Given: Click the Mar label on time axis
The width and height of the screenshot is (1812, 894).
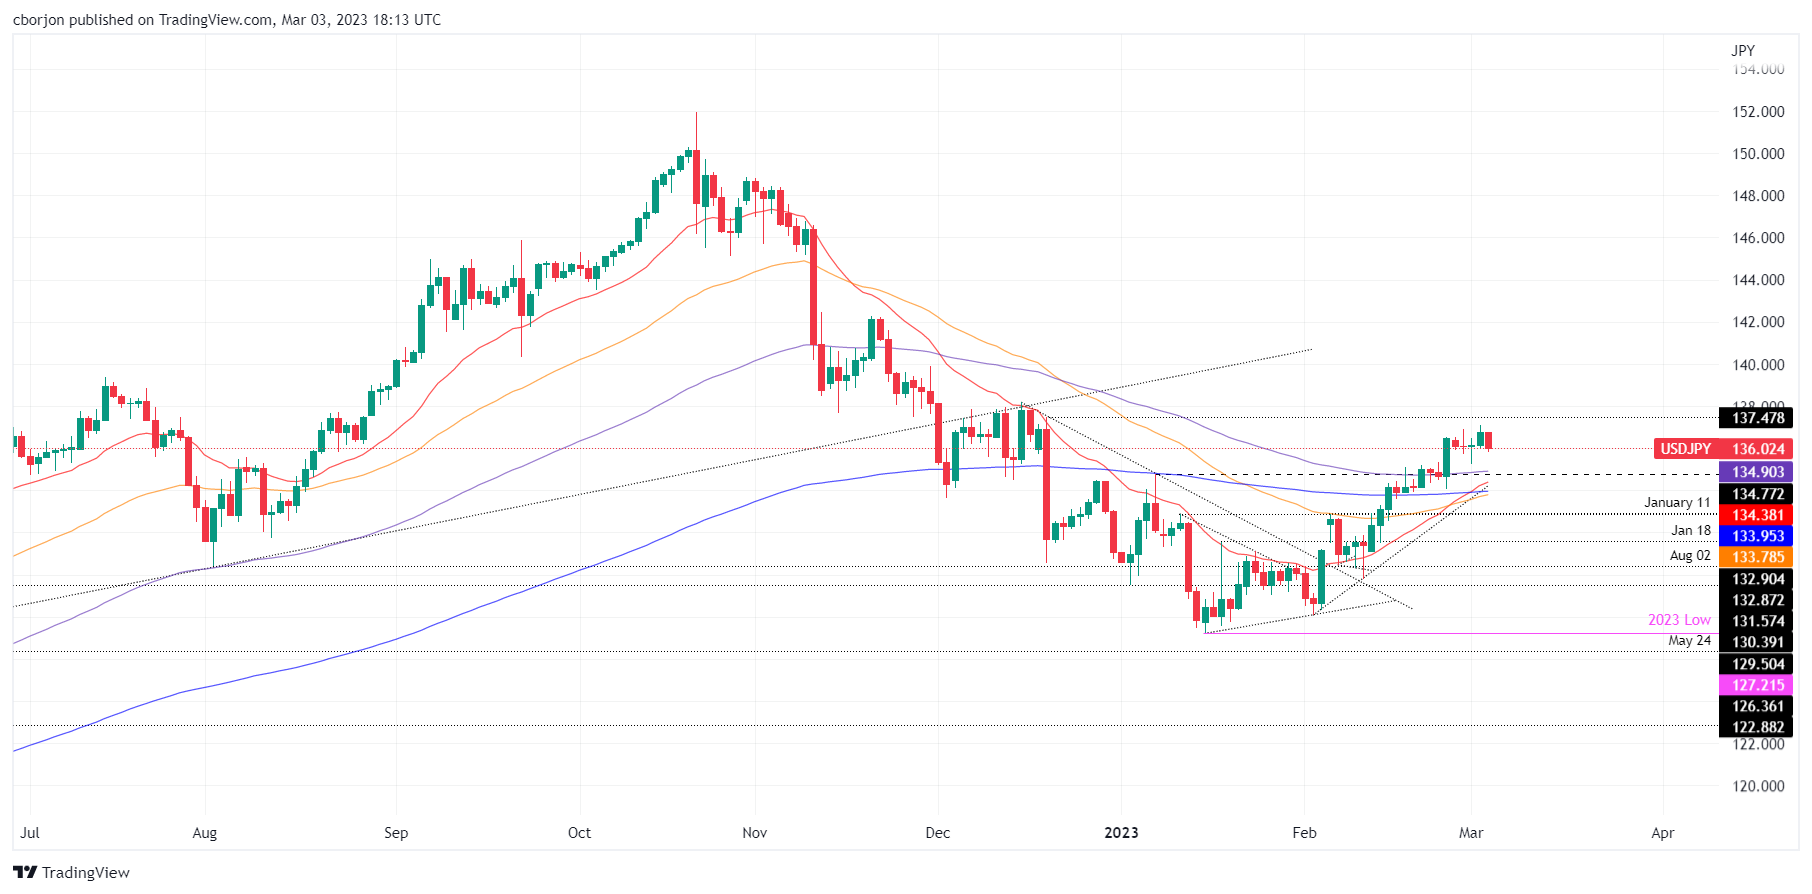Looking at the screenshot, I should pos(1470,833).
